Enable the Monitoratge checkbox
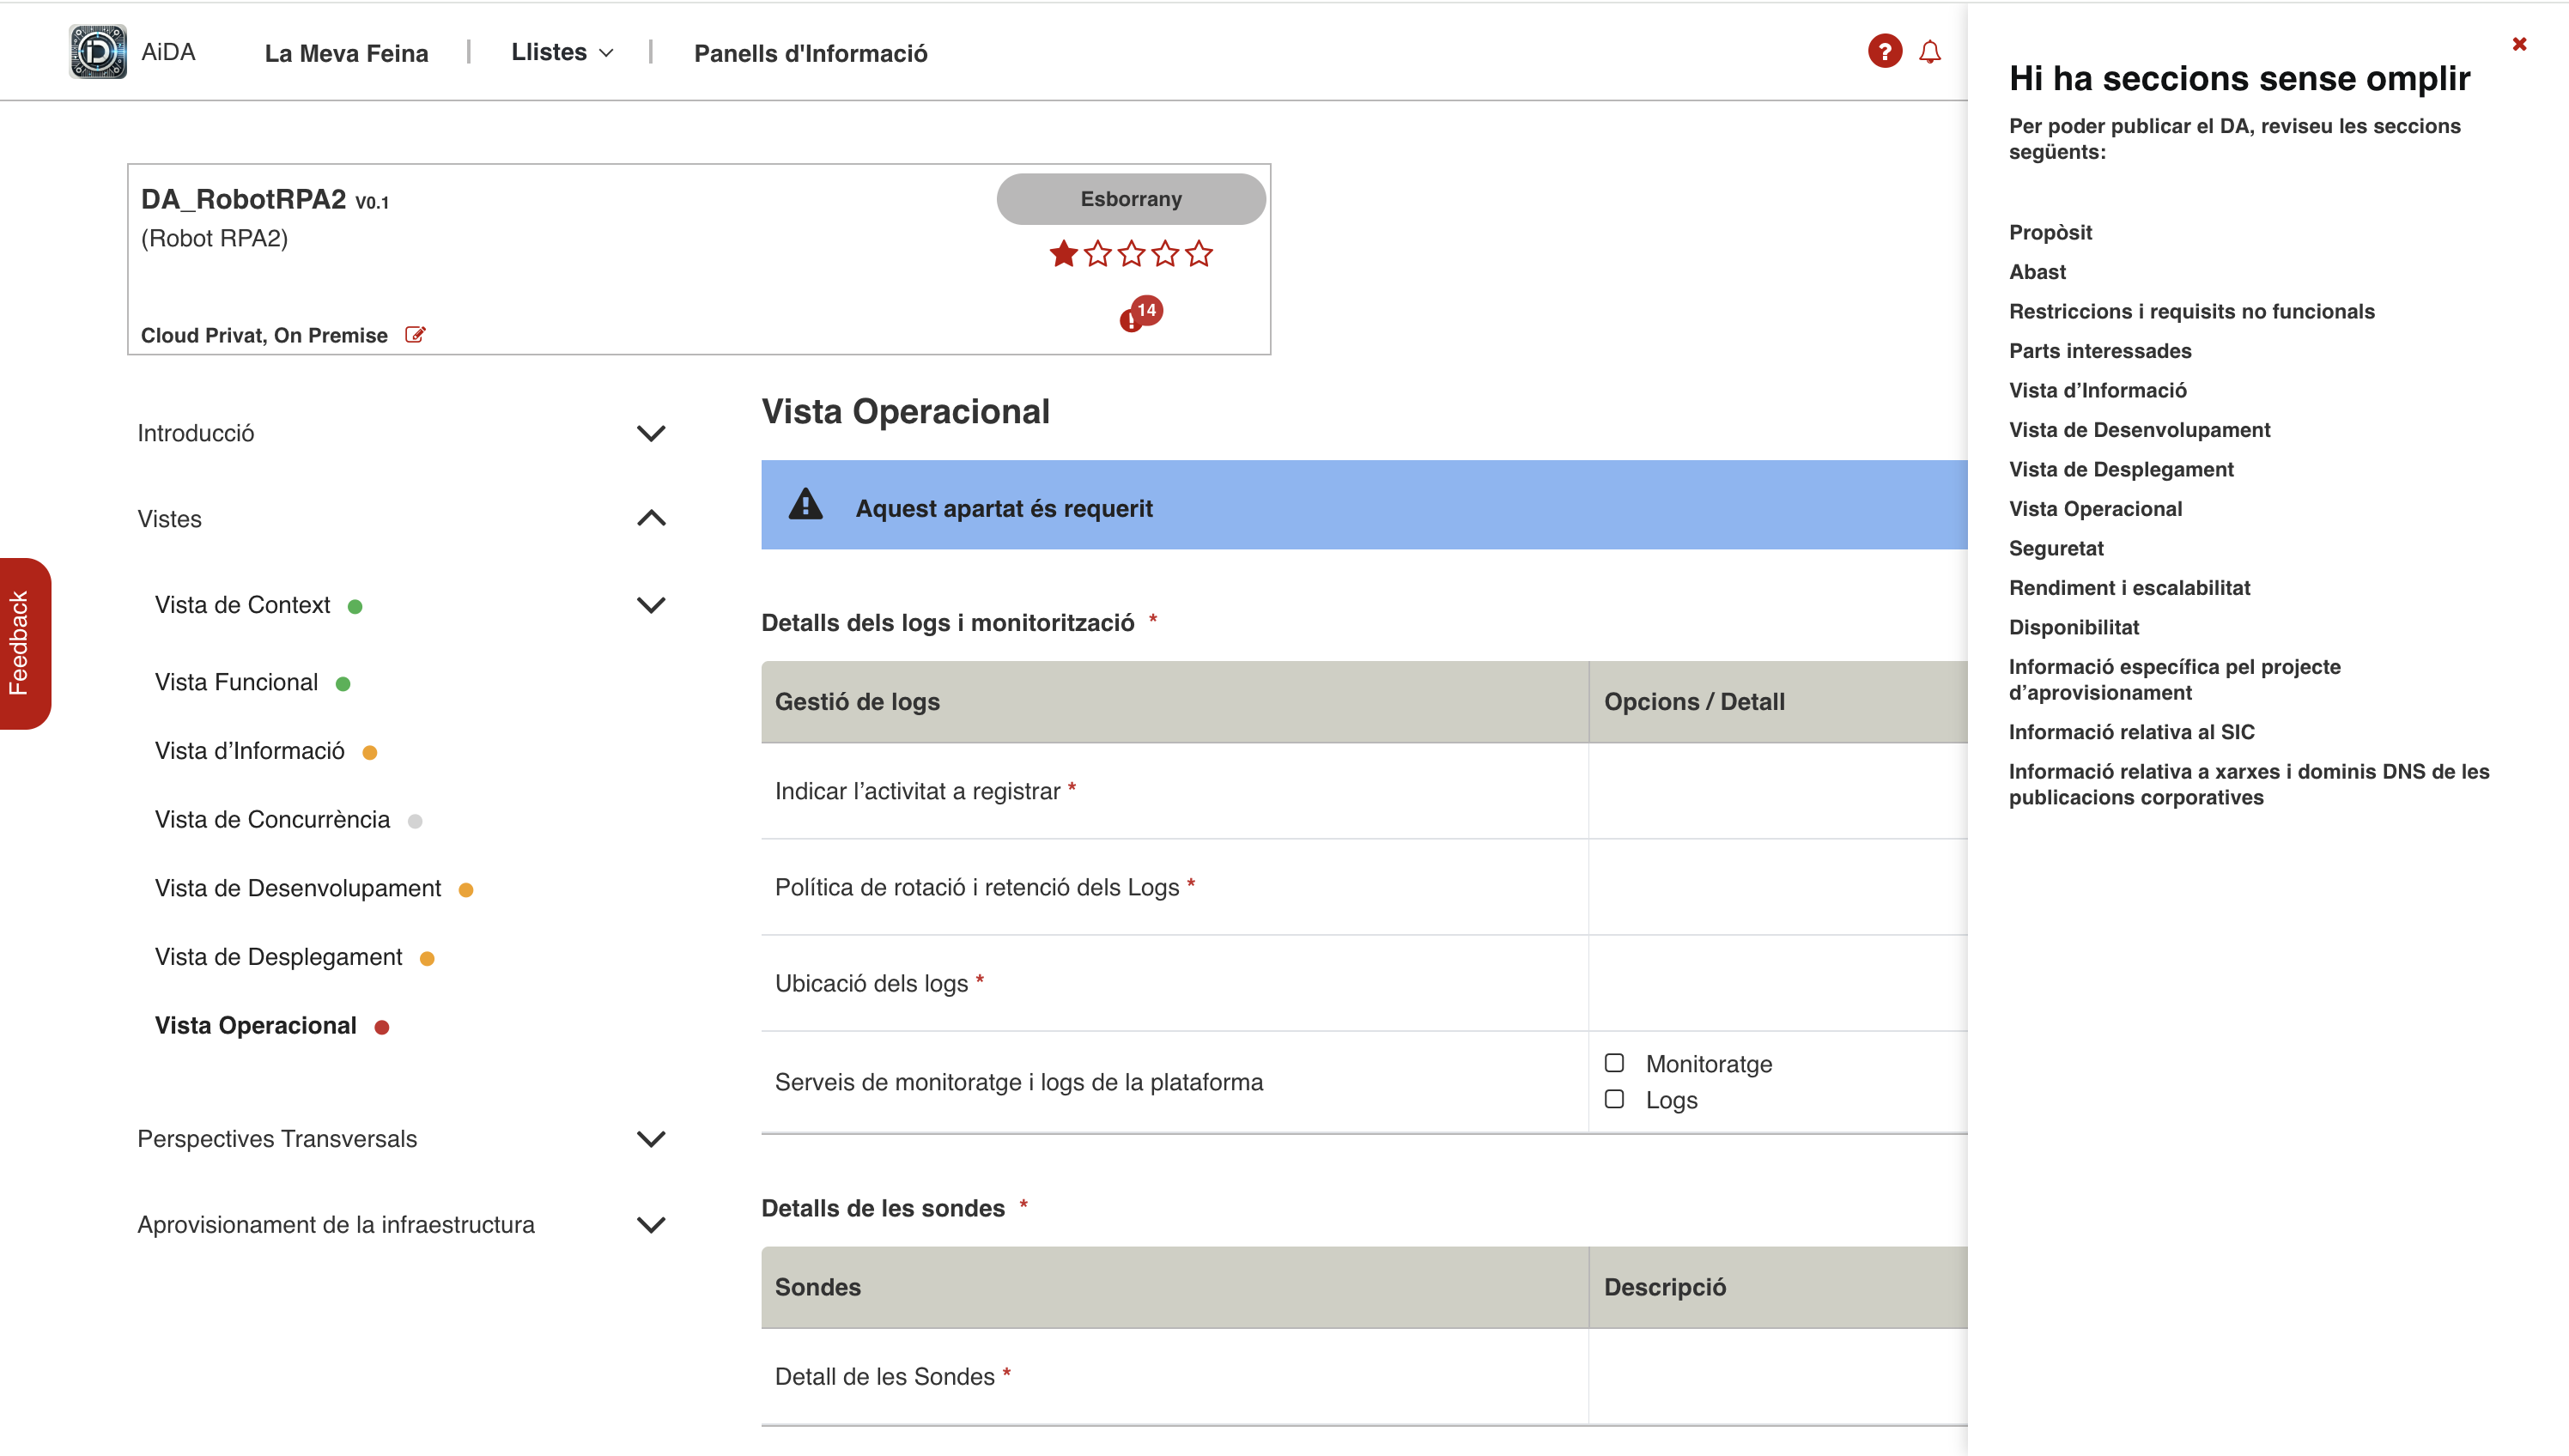 1614,1063
